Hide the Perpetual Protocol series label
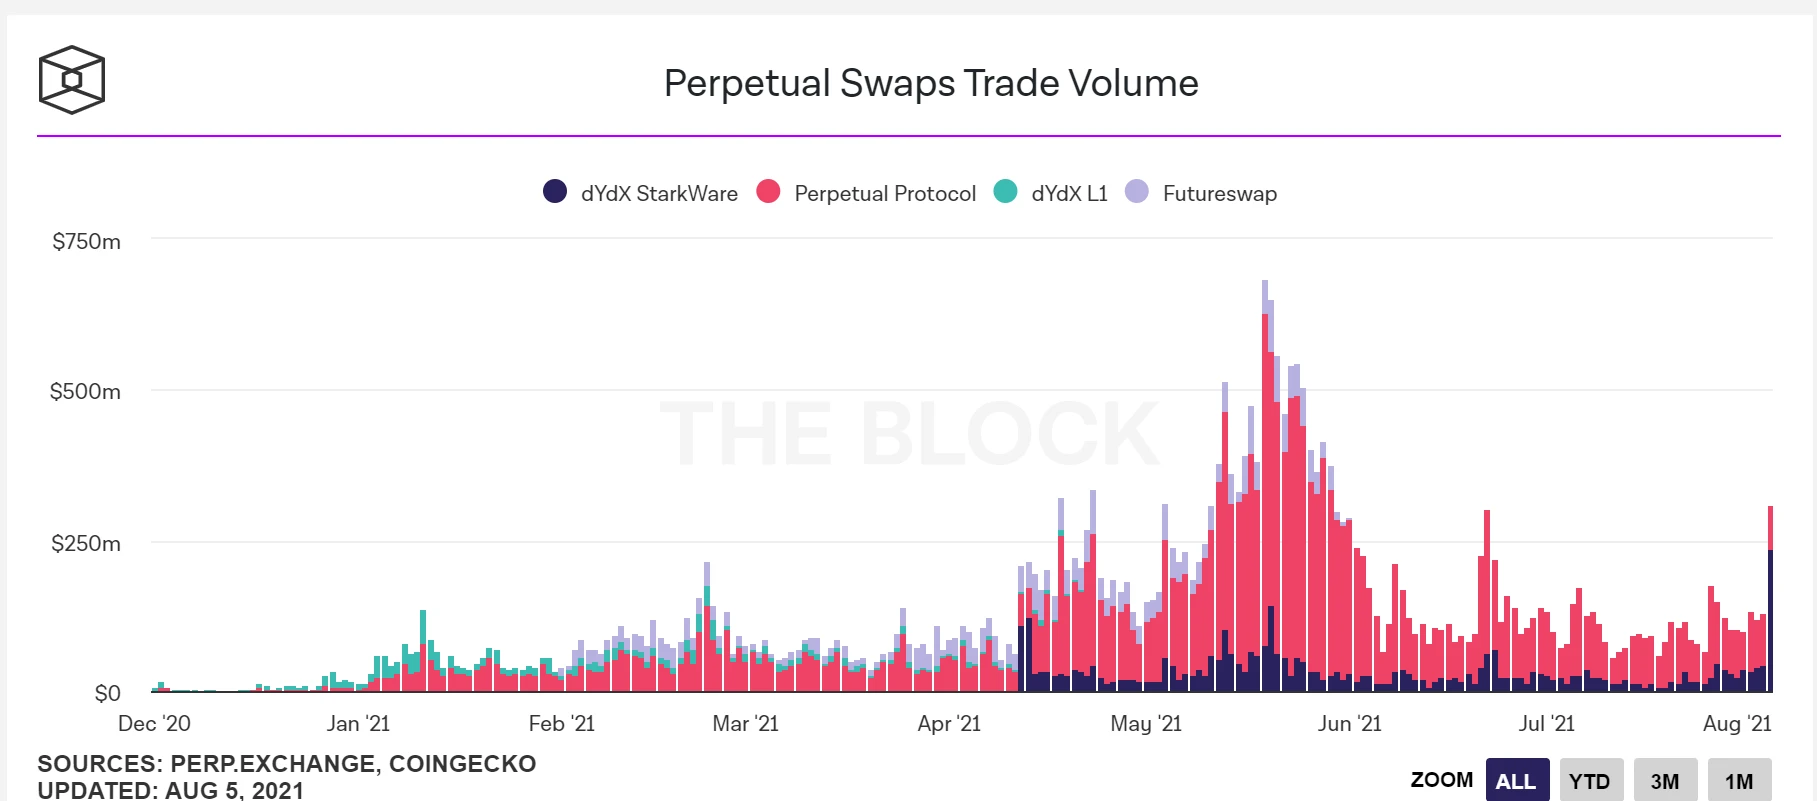This screenshot has width=1817, height=801. tap(885, 194)
